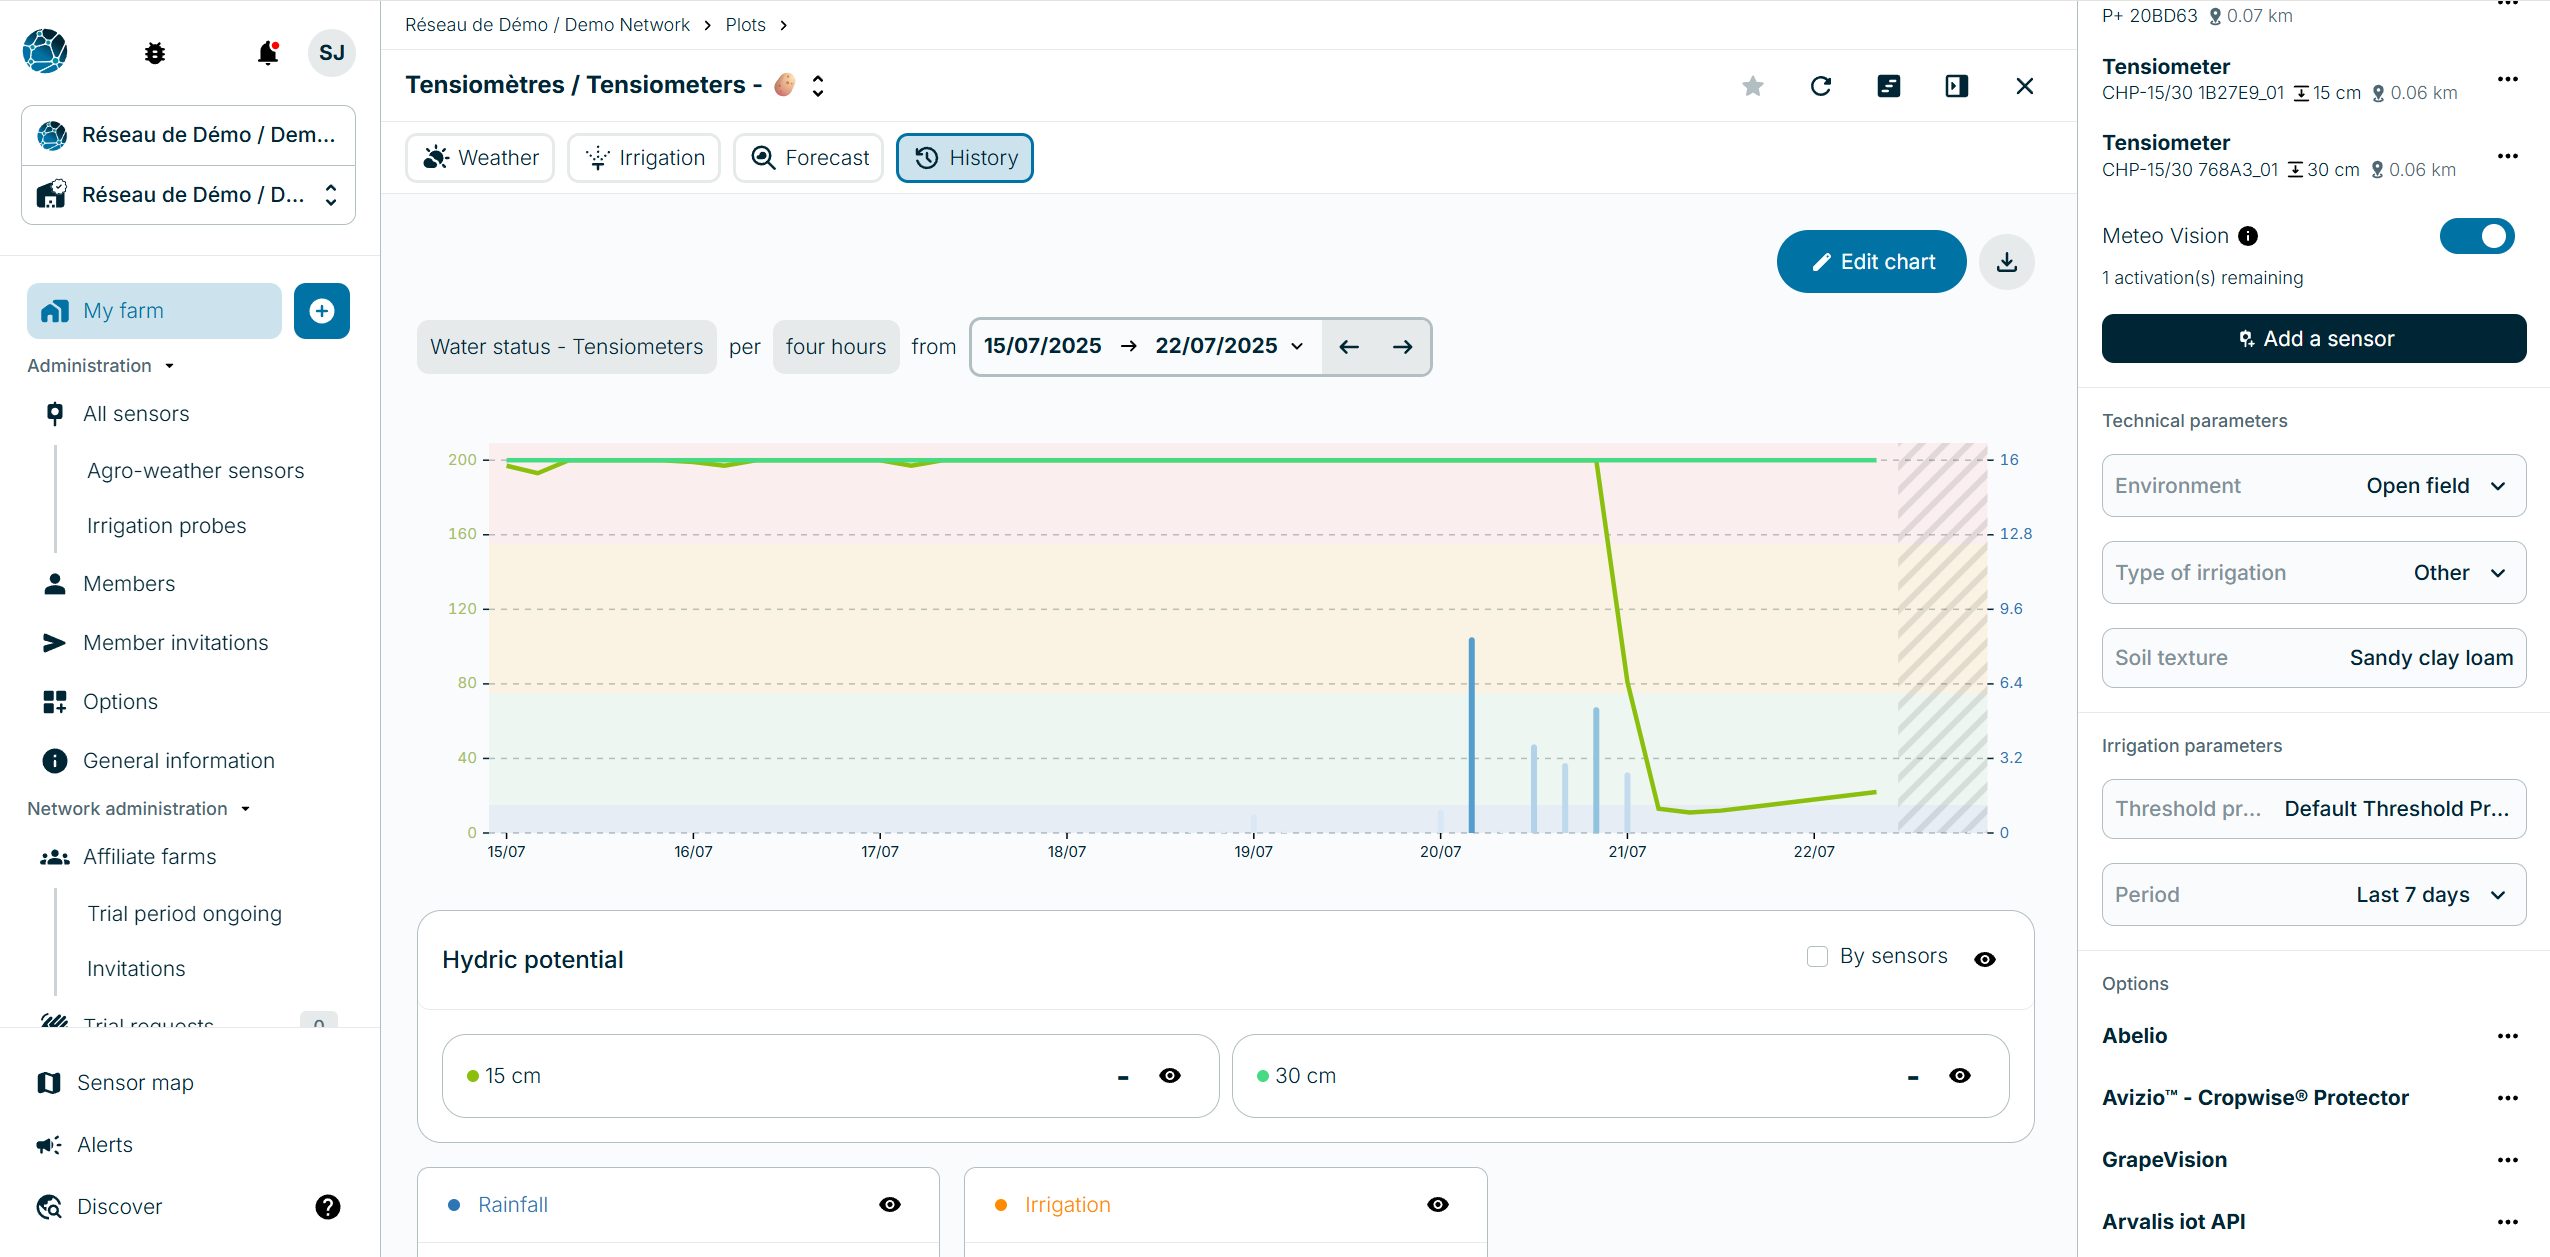Screen dimensions: 2550x1257
Task: Open Soil texture Sandy clay loam field
Action: 2314,658
